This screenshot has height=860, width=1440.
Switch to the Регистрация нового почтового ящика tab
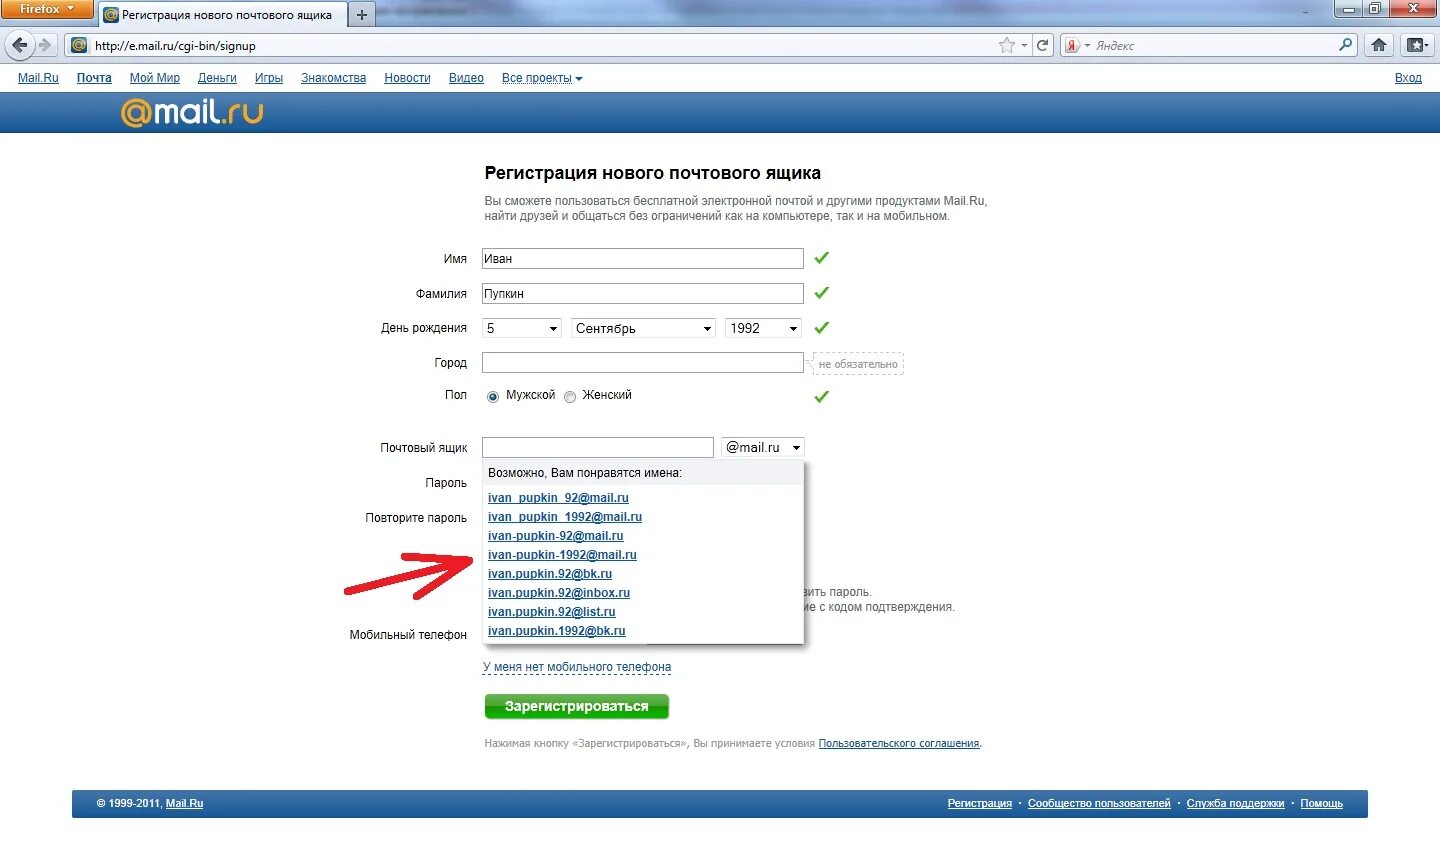(x=222, y=15)
